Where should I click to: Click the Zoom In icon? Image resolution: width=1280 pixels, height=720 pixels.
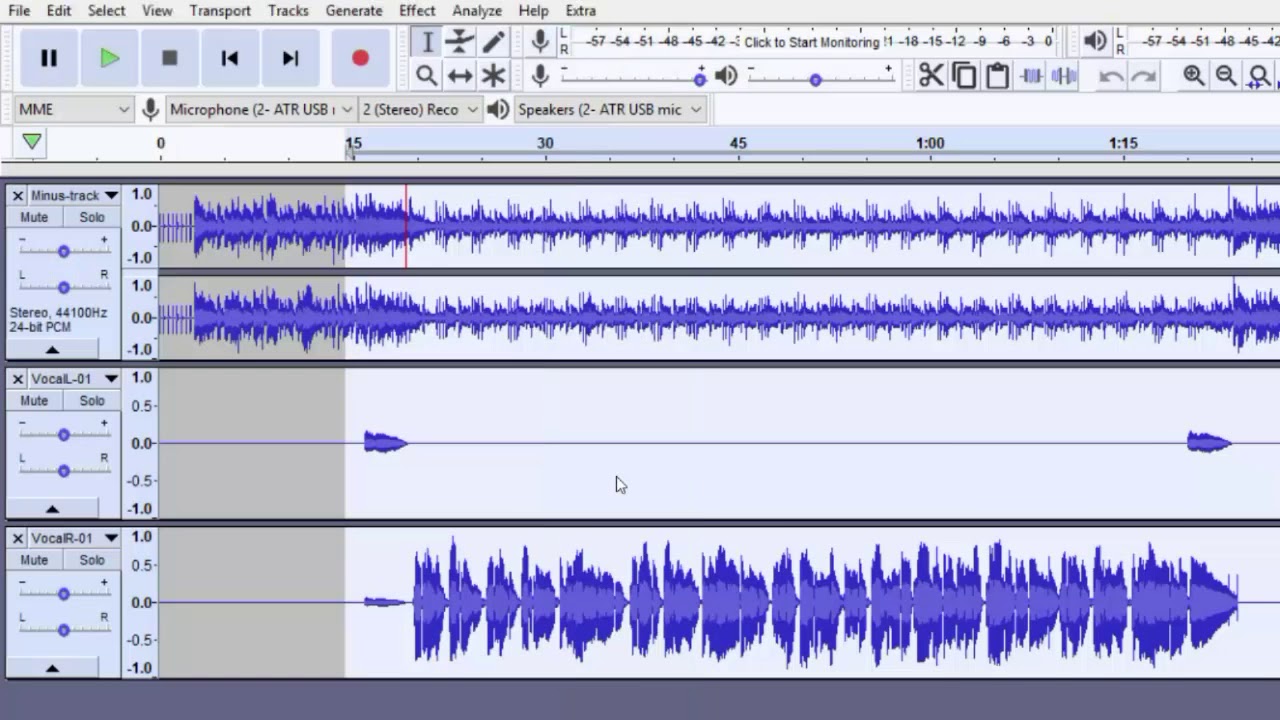(1193, 76)
